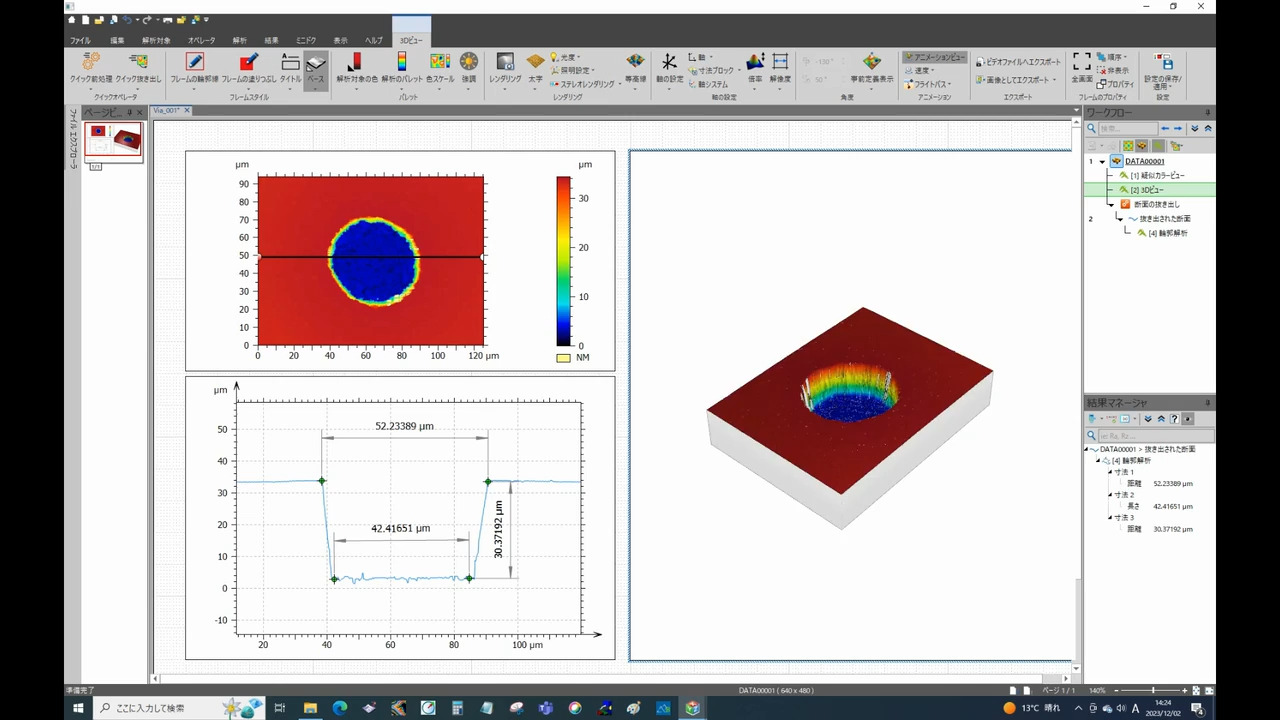Screen dimensions: 1280x720
Task: Click the workflow search input field
Action: [x=1128, y=129]
